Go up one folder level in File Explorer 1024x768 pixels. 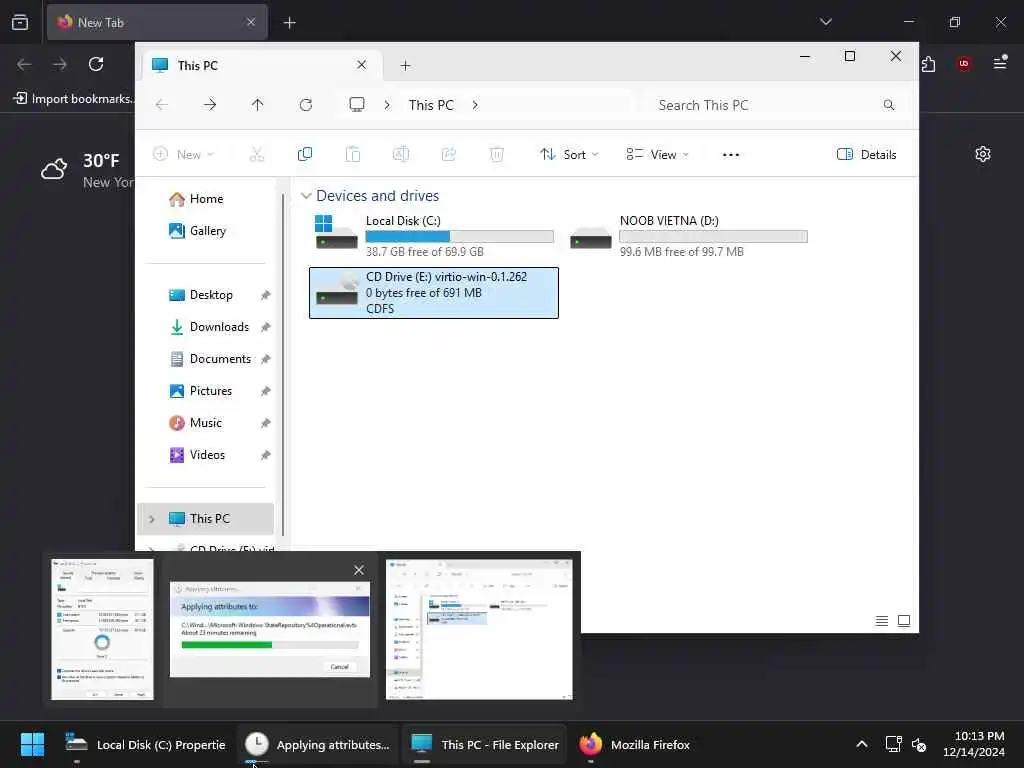(x=257, y=105)
